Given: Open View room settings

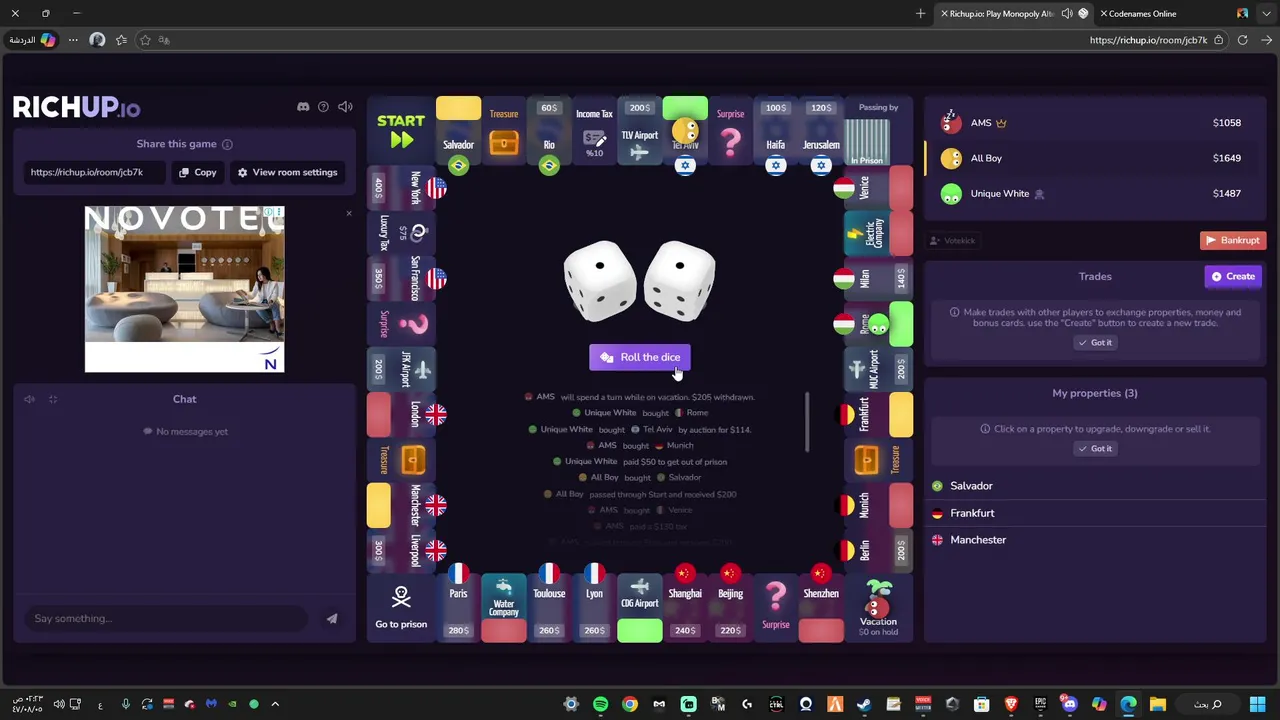Looking at the screenshot, I should pyautogui.click(x=287, y=172).
